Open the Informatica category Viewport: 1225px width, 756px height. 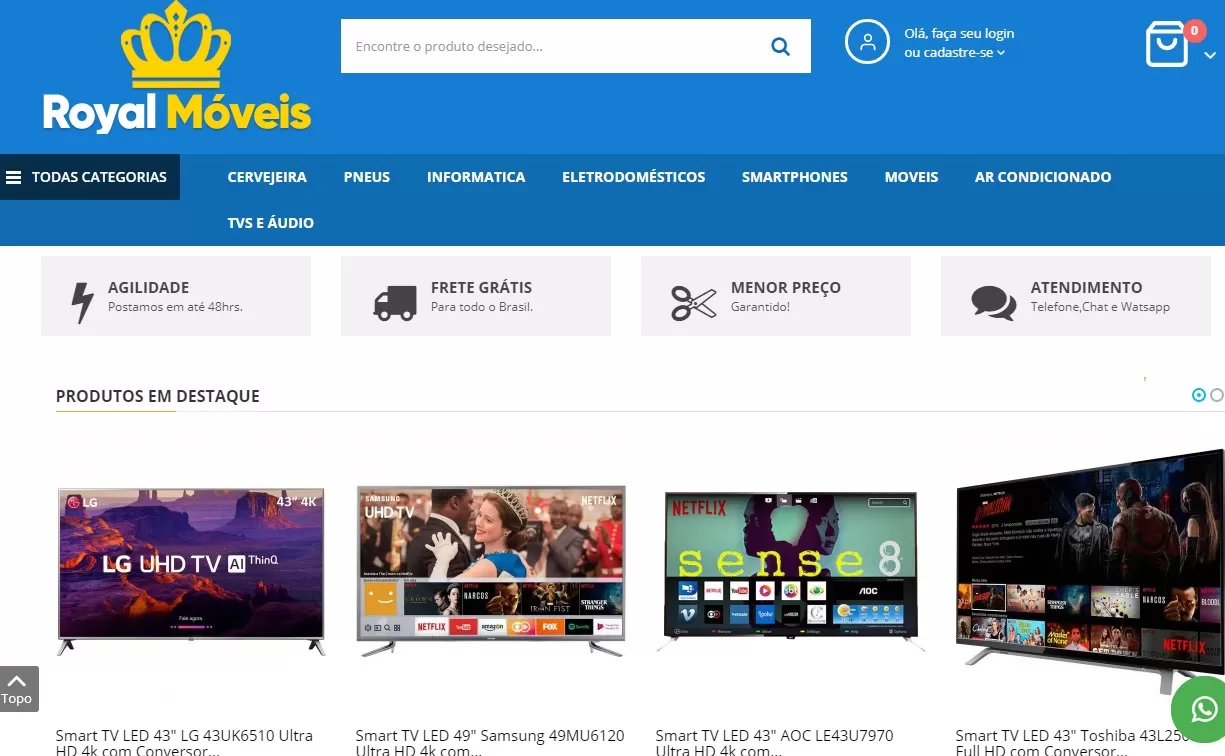pos(476,177)
